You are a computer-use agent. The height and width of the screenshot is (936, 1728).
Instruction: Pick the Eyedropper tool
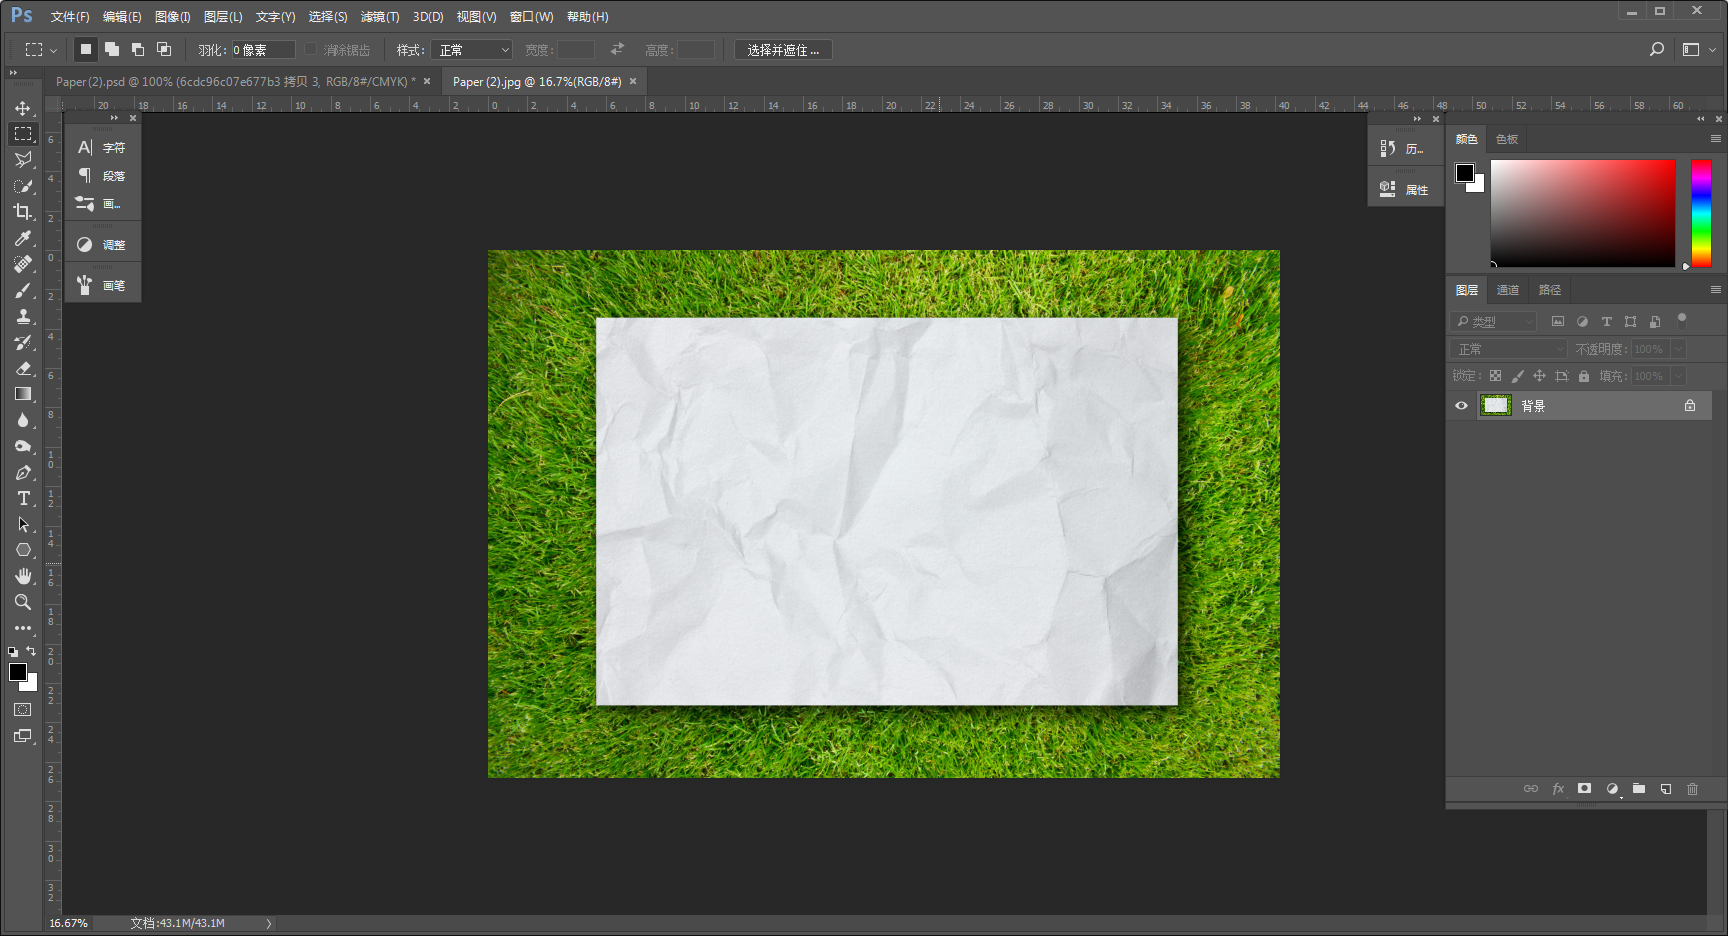coord(23,238)
